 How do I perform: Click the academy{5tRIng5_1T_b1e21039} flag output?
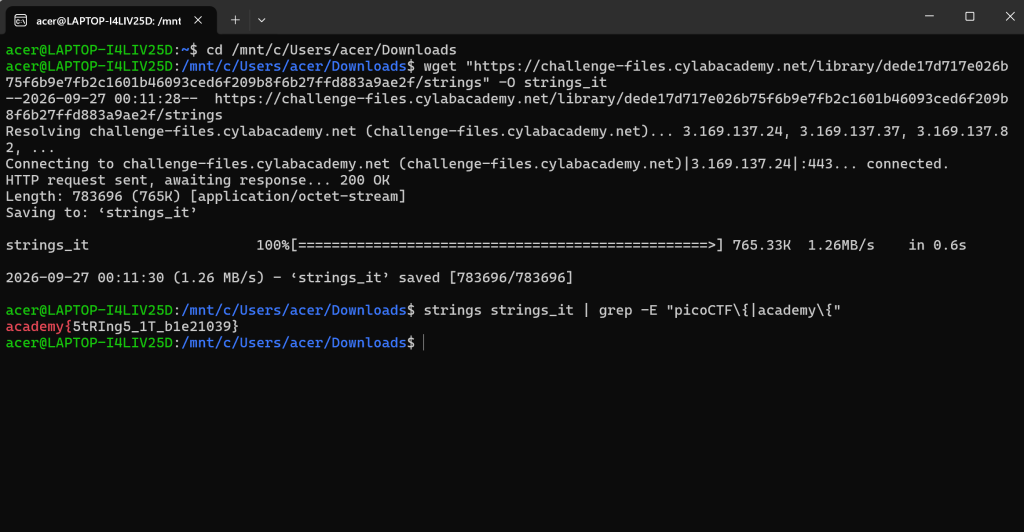tap(122, 326)
